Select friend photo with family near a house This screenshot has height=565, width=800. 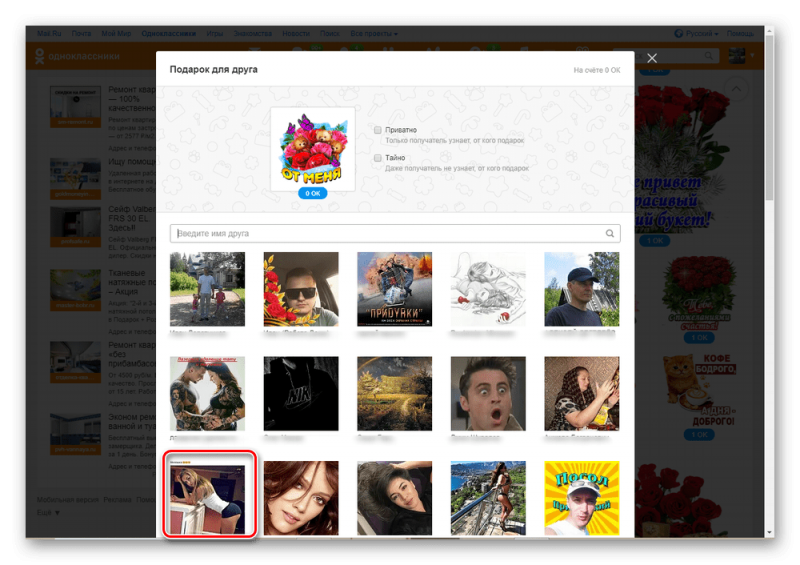click(207, 289)
